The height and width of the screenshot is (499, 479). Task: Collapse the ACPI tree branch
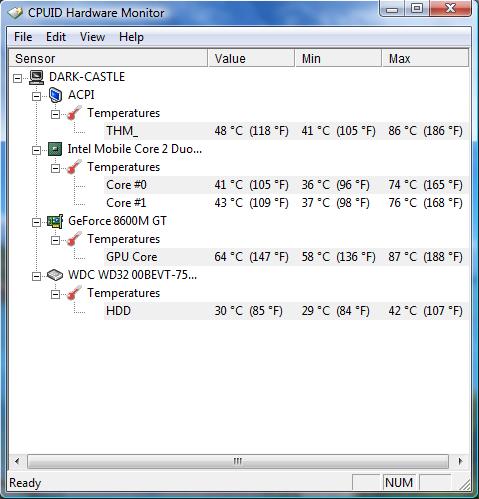pos(36,96)
